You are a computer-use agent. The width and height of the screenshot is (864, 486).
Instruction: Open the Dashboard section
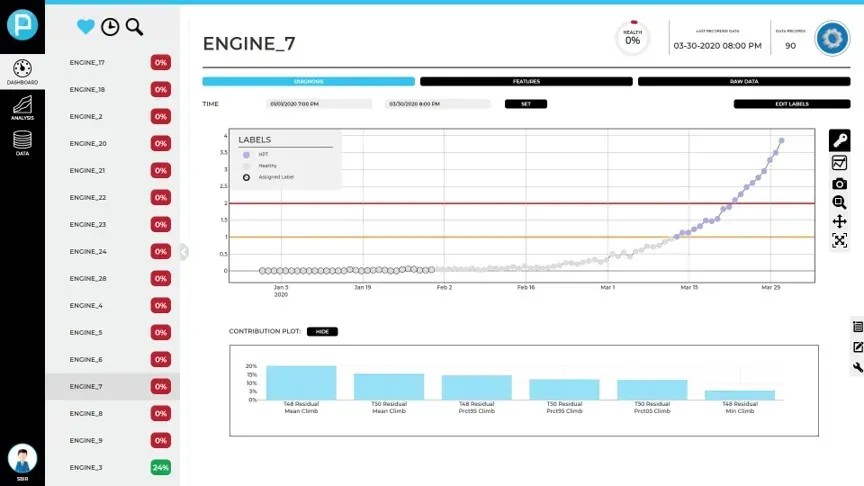pyautogui.click(x=22, y=72)
